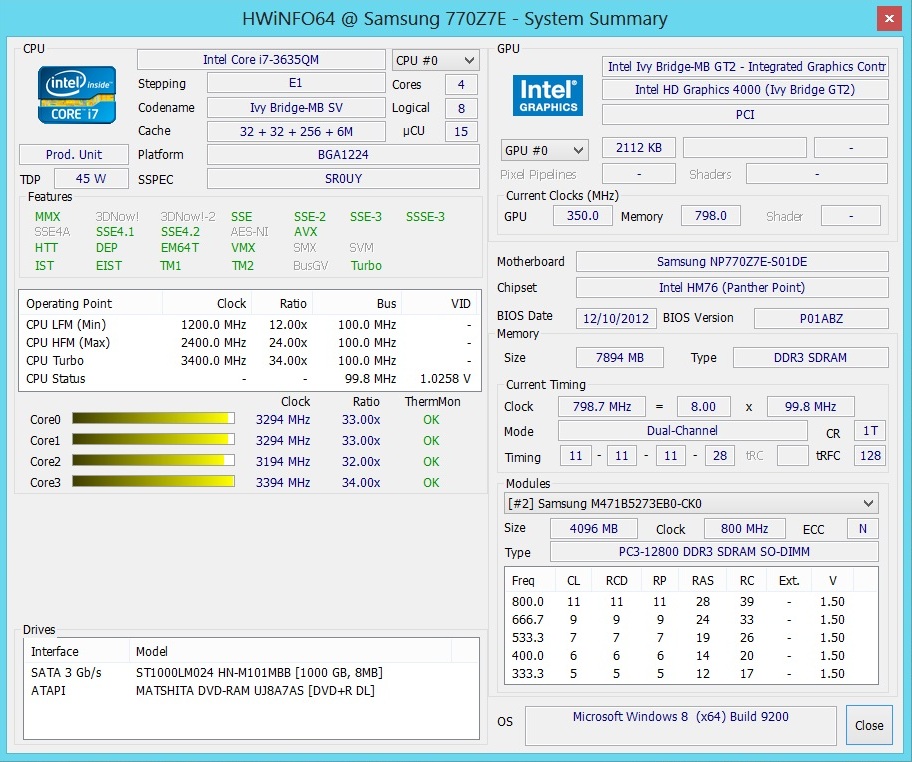Click the Logical processors count field
Screen dimensions: 912x762
tap(461, 108)
